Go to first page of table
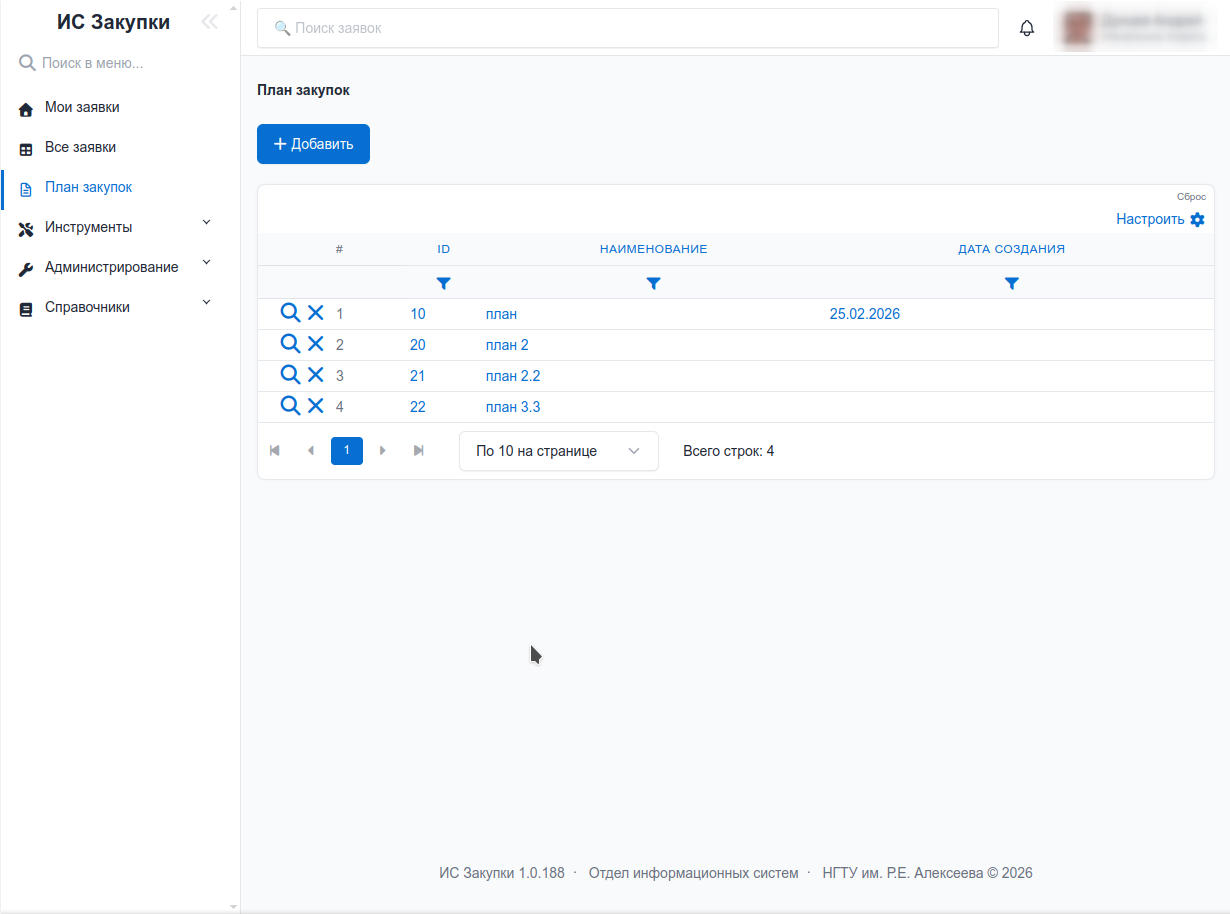 275,451
